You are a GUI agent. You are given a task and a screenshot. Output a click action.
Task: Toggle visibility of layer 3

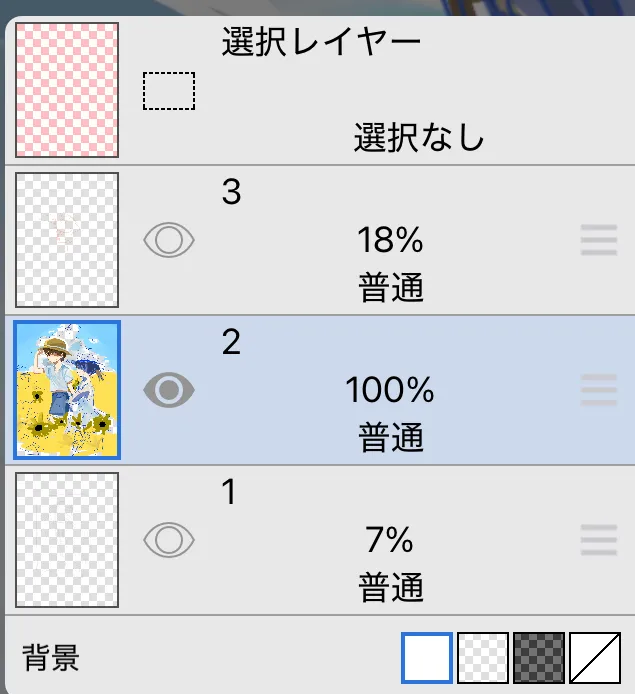169,240
